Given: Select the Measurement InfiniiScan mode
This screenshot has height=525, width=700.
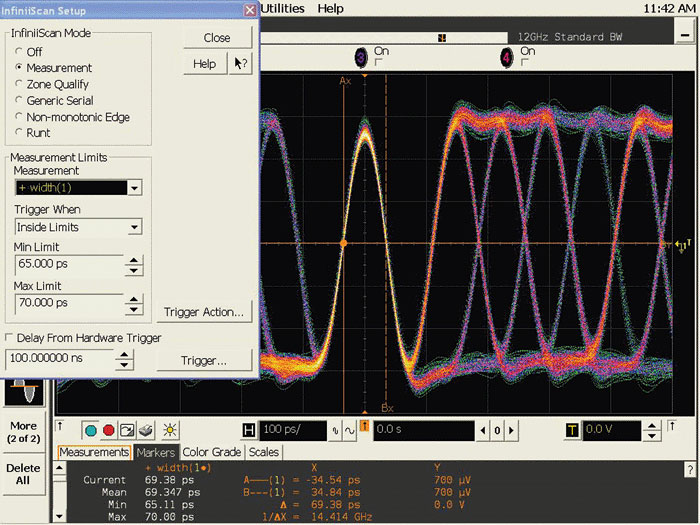Looking at the screenshot, I should (x=19, y=67).
